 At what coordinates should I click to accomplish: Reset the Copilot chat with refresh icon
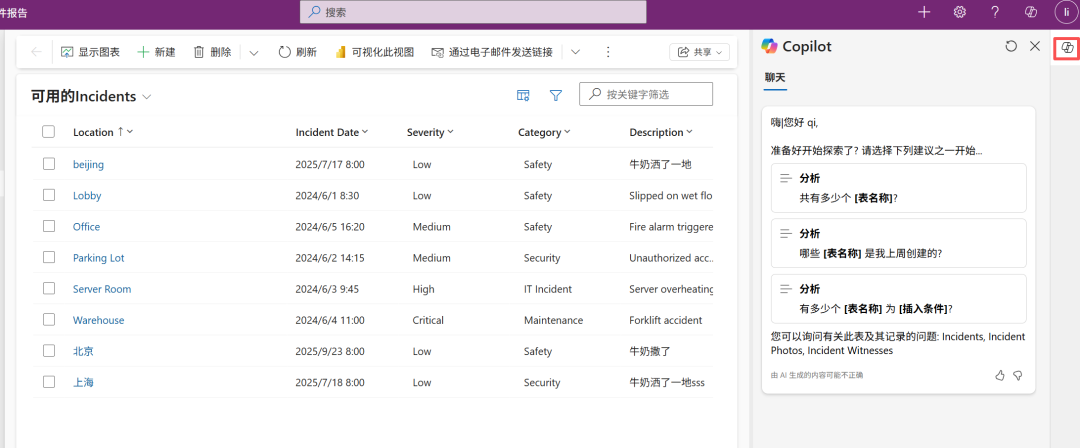click(x=1010, y=46)
